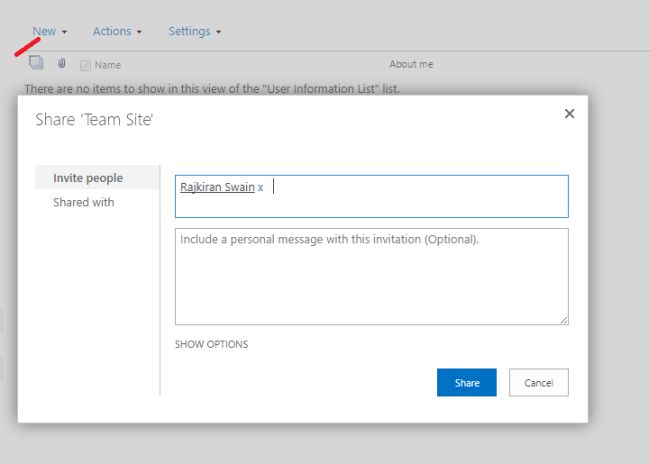This screenshot has width=650, height=464.
Task: Click the paperclip attachment column icon
Action: 61,64
